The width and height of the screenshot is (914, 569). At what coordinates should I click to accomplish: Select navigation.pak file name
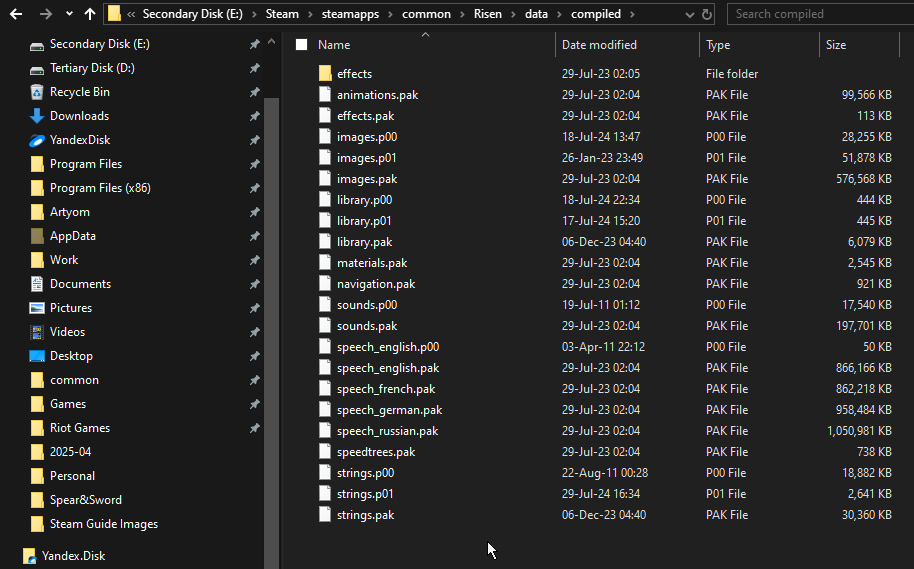(376, 284)
